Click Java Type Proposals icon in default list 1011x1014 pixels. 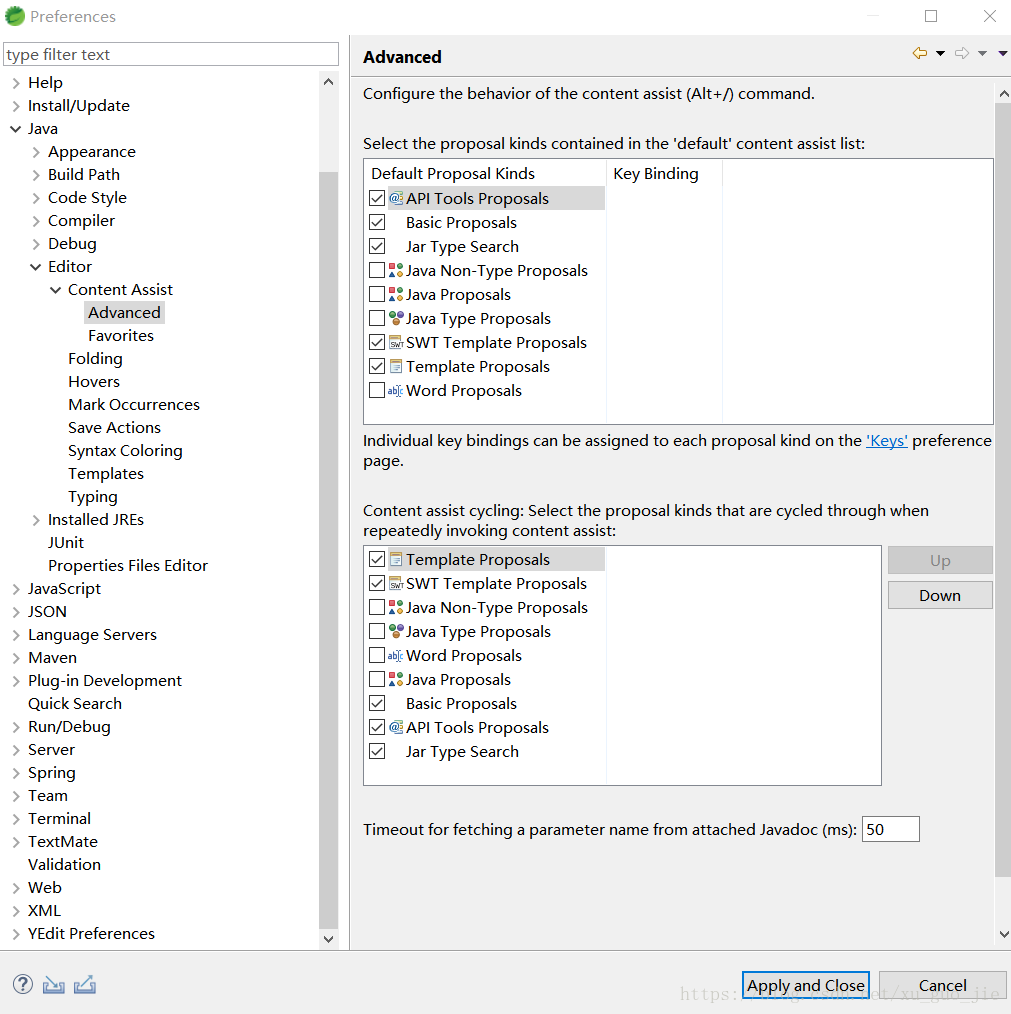pos(396,318)
